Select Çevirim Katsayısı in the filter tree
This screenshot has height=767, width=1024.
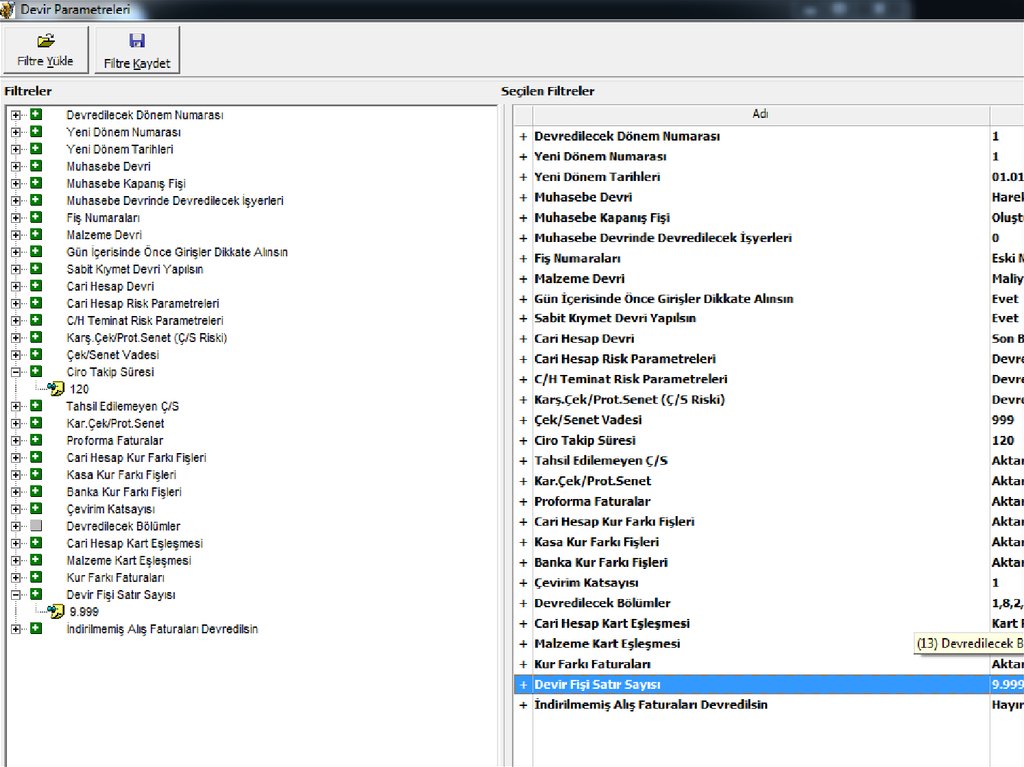[112, 509]
